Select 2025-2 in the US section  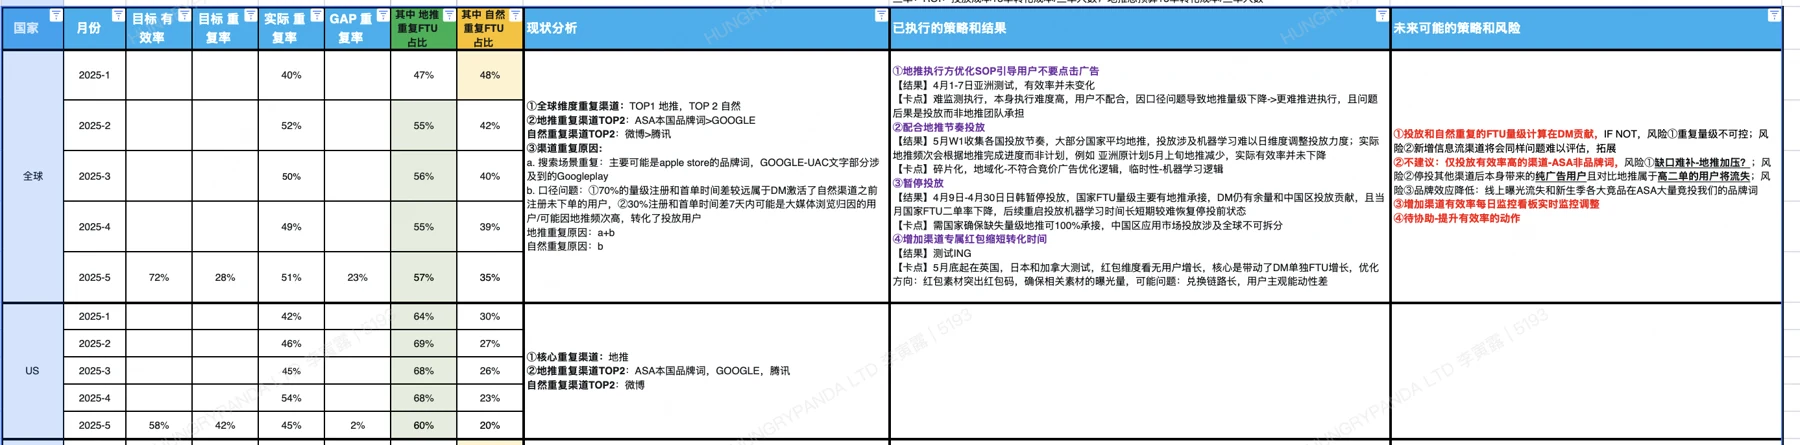(x=95, y=343)
